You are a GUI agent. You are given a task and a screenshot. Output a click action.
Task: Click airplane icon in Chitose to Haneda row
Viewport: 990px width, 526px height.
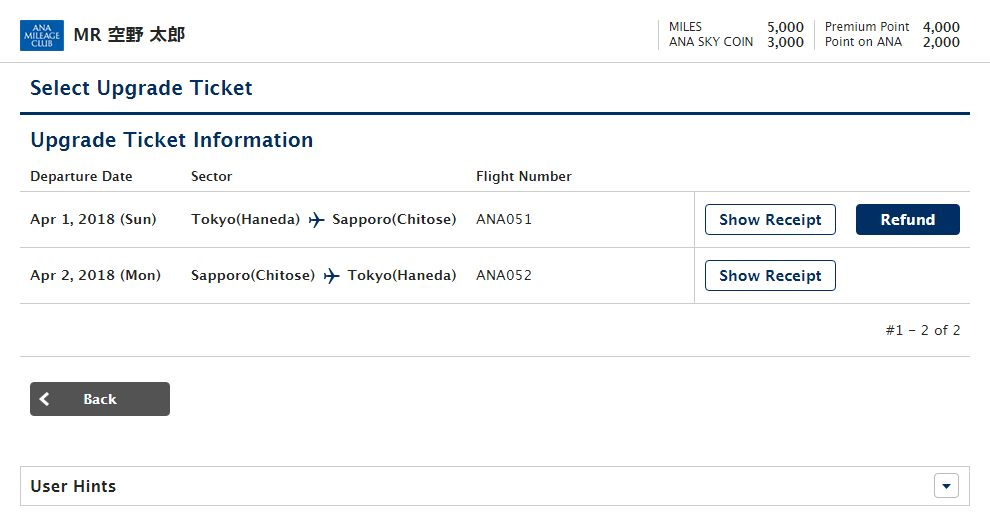[x=331, y=276]
